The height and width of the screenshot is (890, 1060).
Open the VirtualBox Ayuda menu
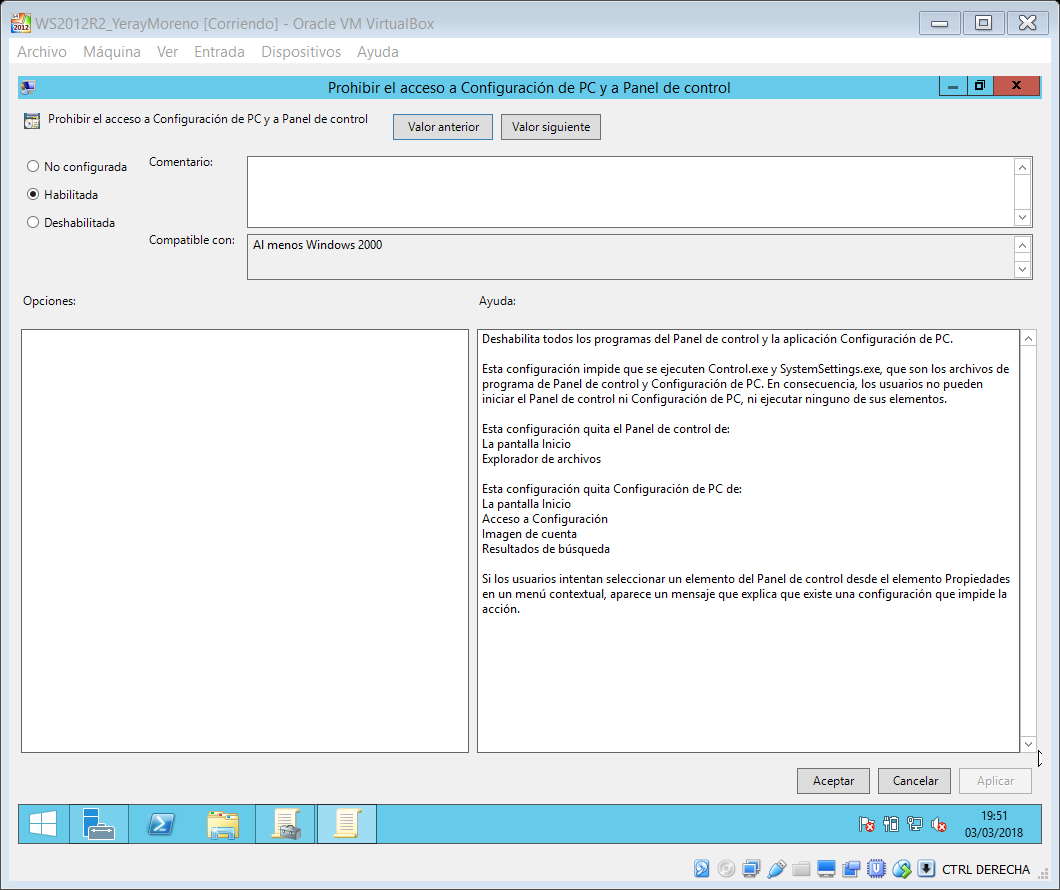[377, 52]
